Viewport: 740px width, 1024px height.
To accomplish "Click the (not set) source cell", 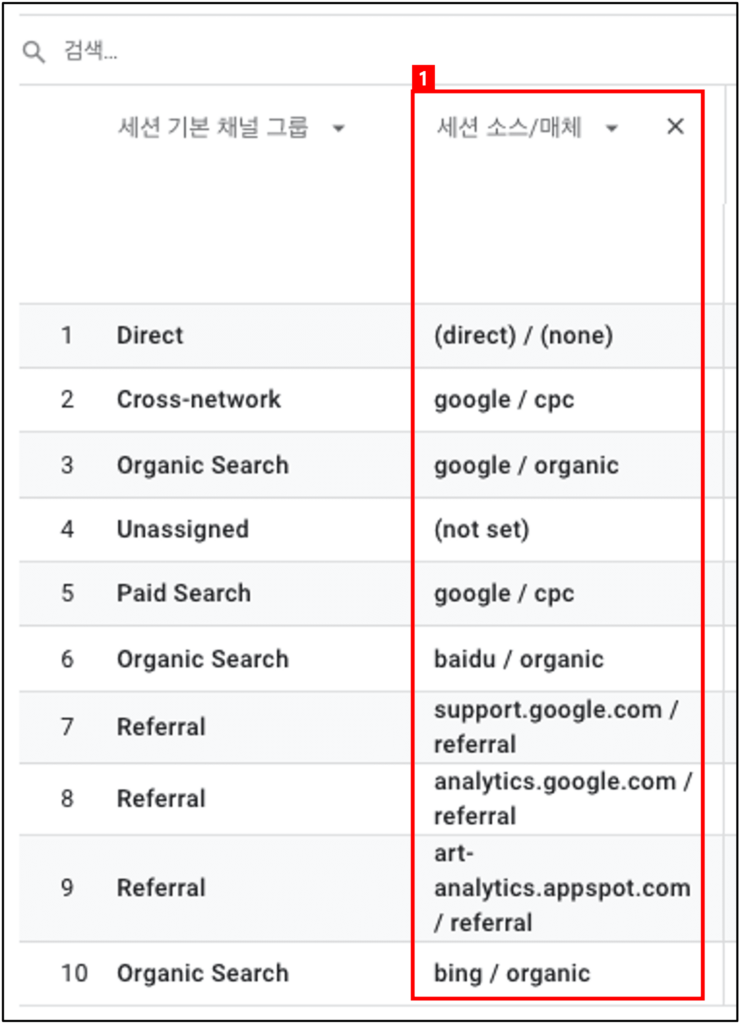I will point(482,529).
